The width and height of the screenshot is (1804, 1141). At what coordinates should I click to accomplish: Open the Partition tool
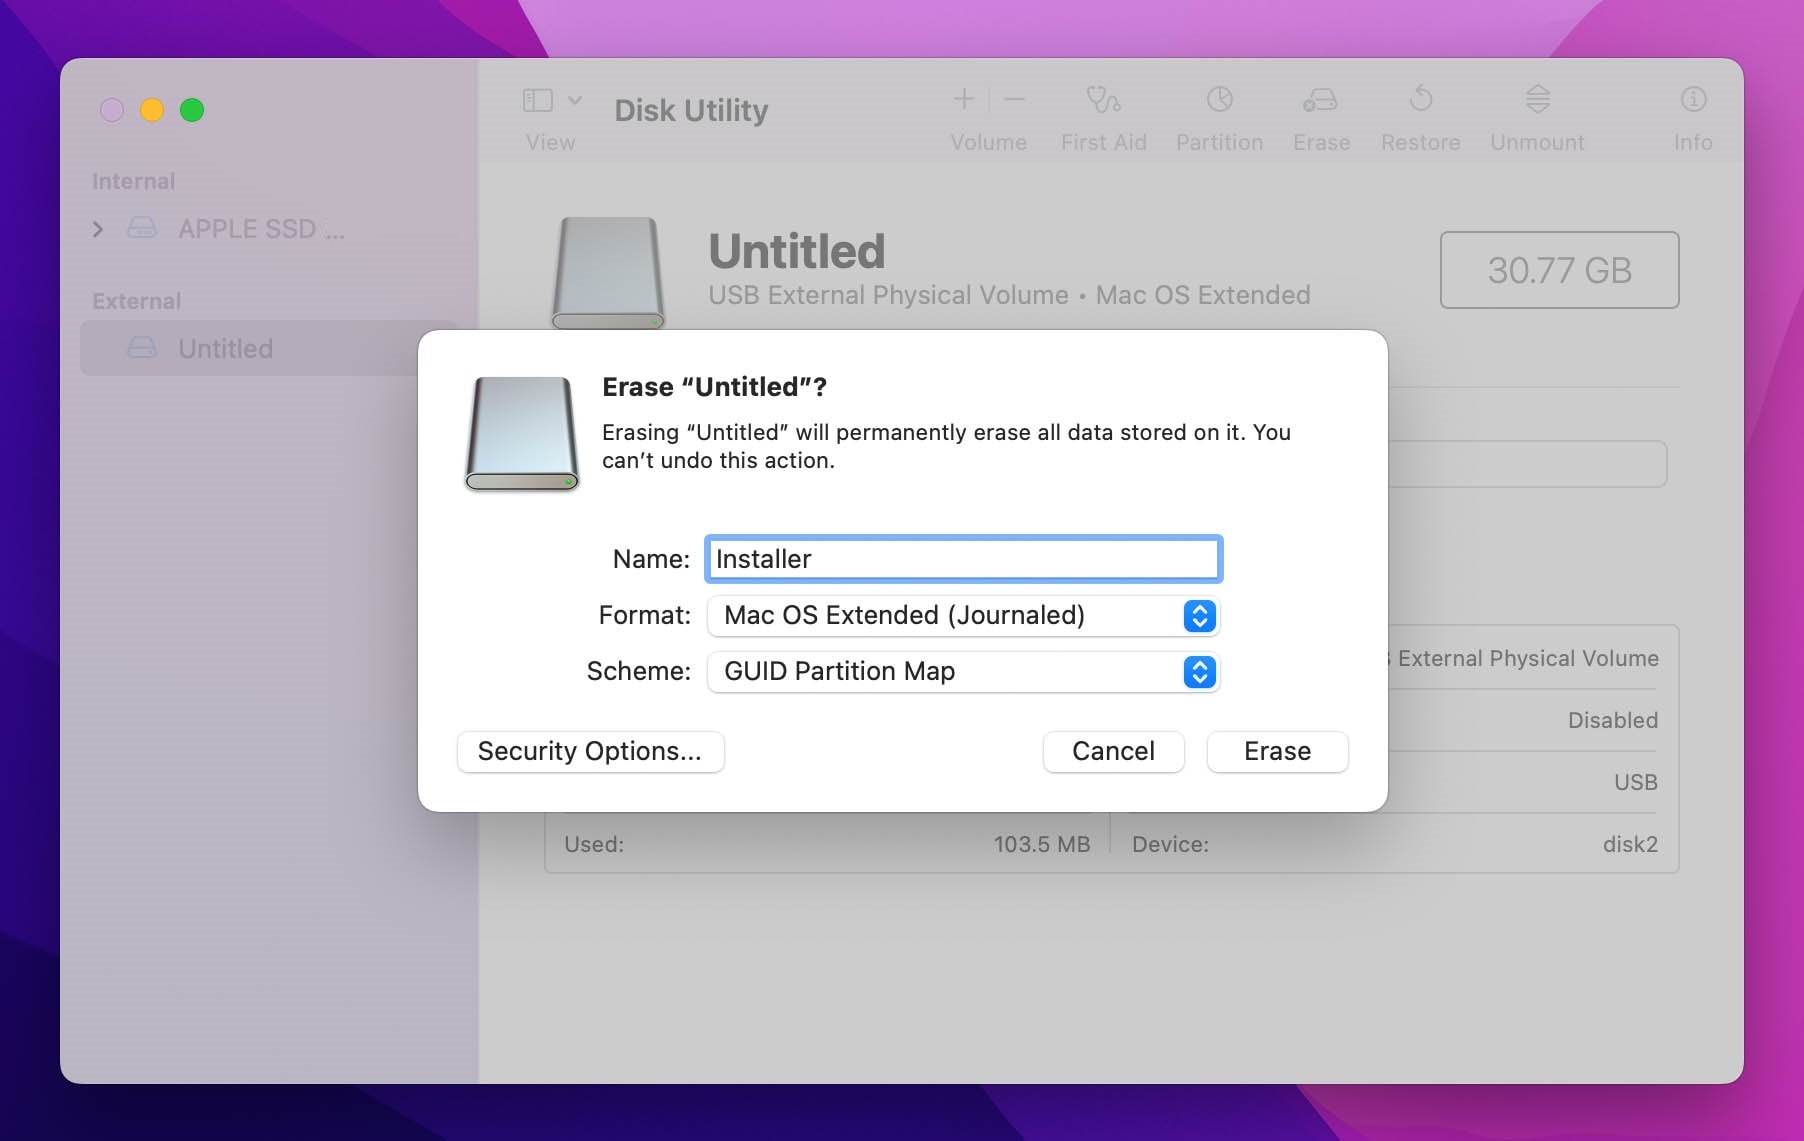1218,115
